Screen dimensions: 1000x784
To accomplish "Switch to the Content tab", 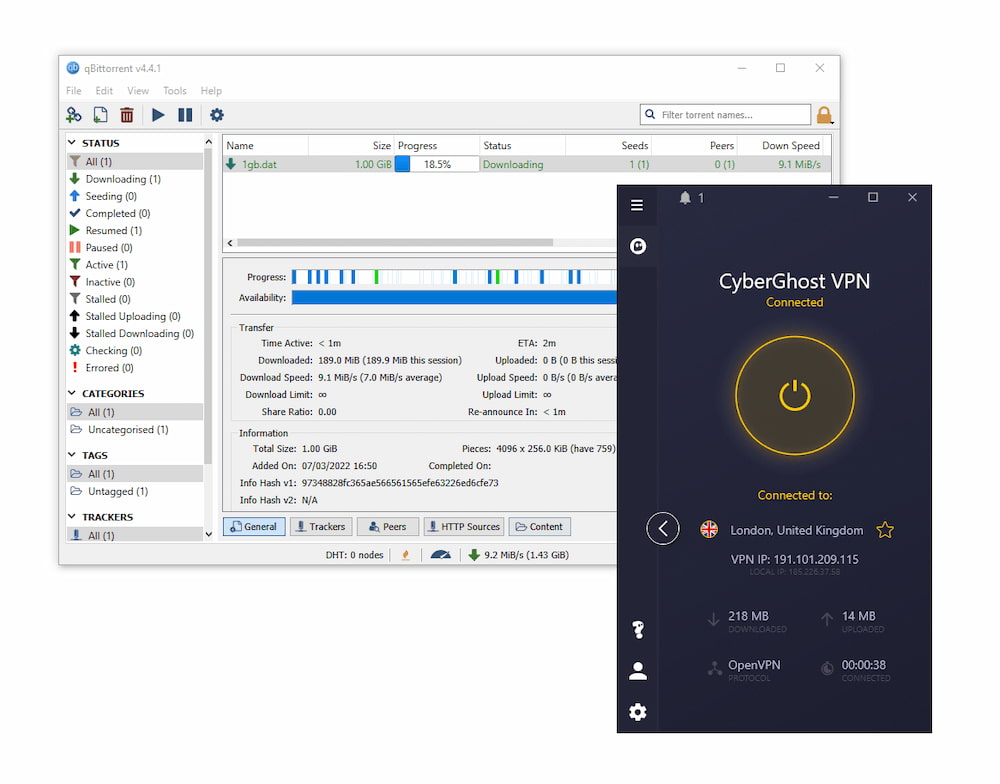I will pyautogui.click(x=540, y=526).
